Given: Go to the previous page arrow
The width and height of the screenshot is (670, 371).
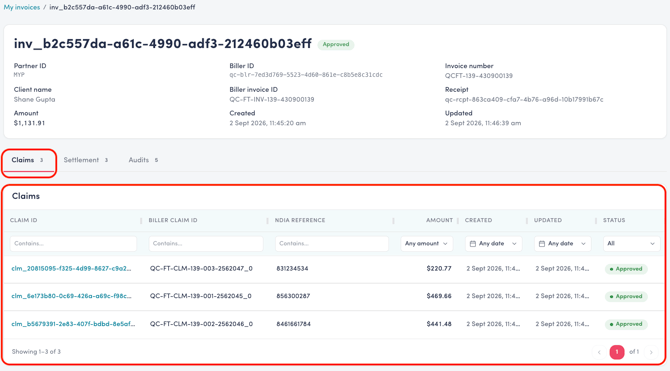Looking at the screenshot, I should [x=599, y=352].
